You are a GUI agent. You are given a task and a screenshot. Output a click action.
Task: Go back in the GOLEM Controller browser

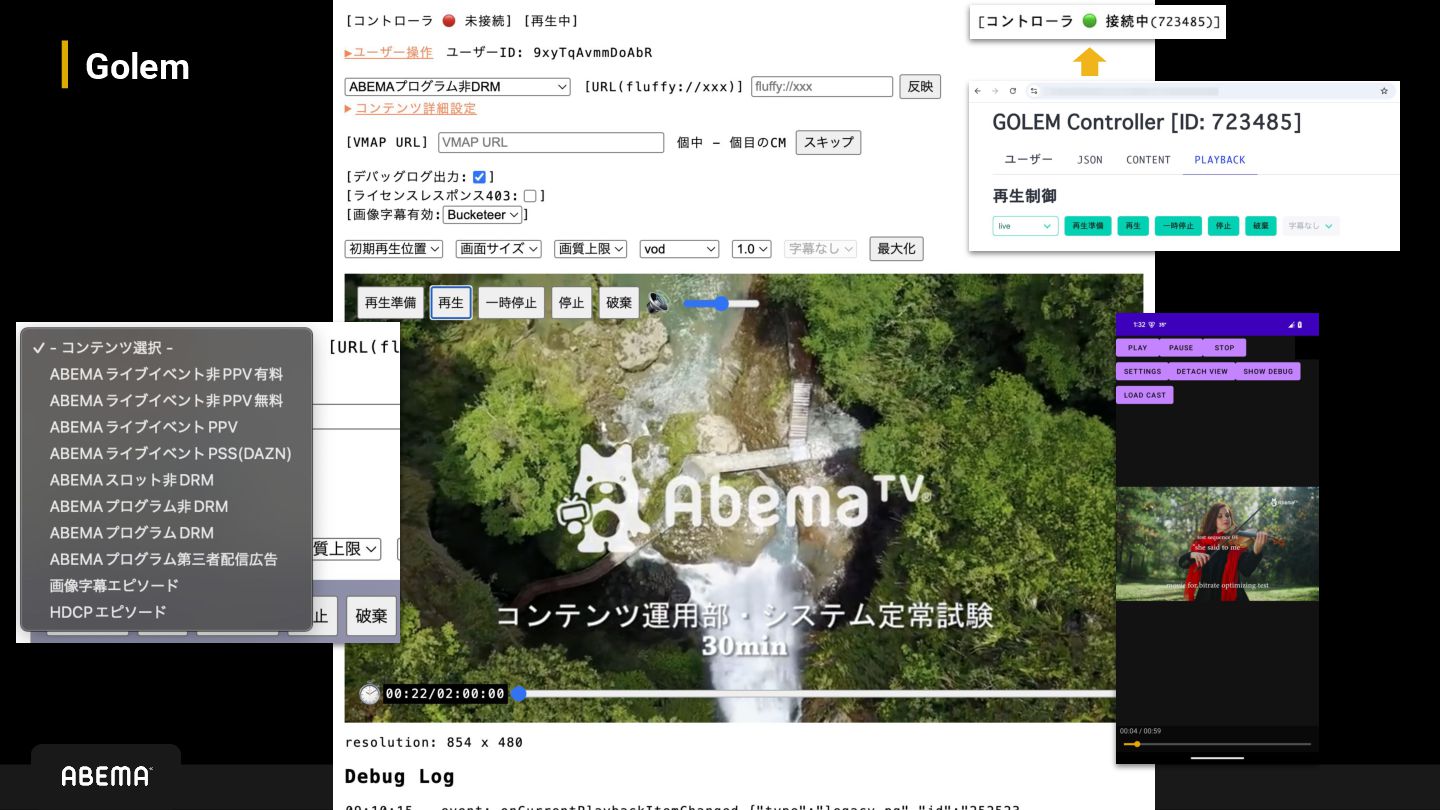pyautogui.click(x=978, y=91)
